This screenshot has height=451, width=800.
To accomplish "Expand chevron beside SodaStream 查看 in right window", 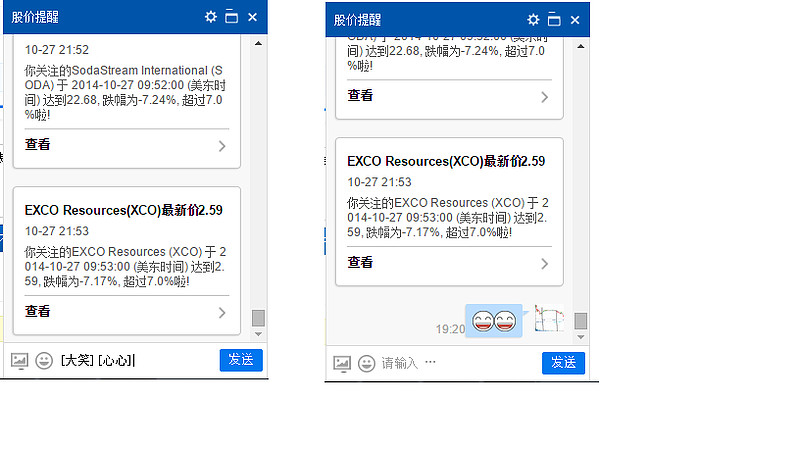I will (x=544, y=97).
